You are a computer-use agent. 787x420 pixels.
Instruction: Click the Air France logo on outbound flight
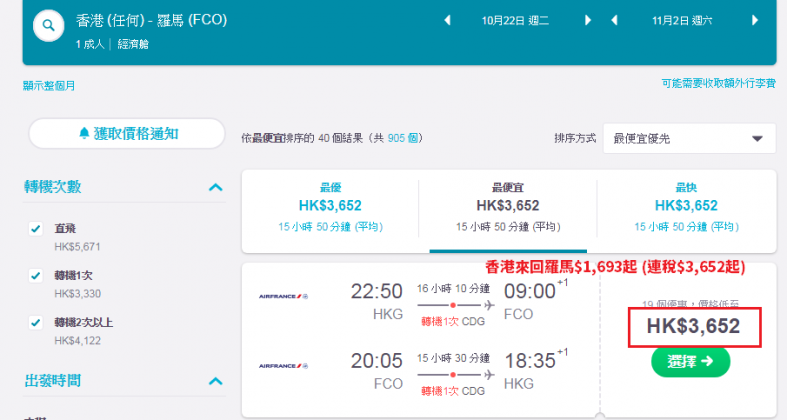pos(283,297)
